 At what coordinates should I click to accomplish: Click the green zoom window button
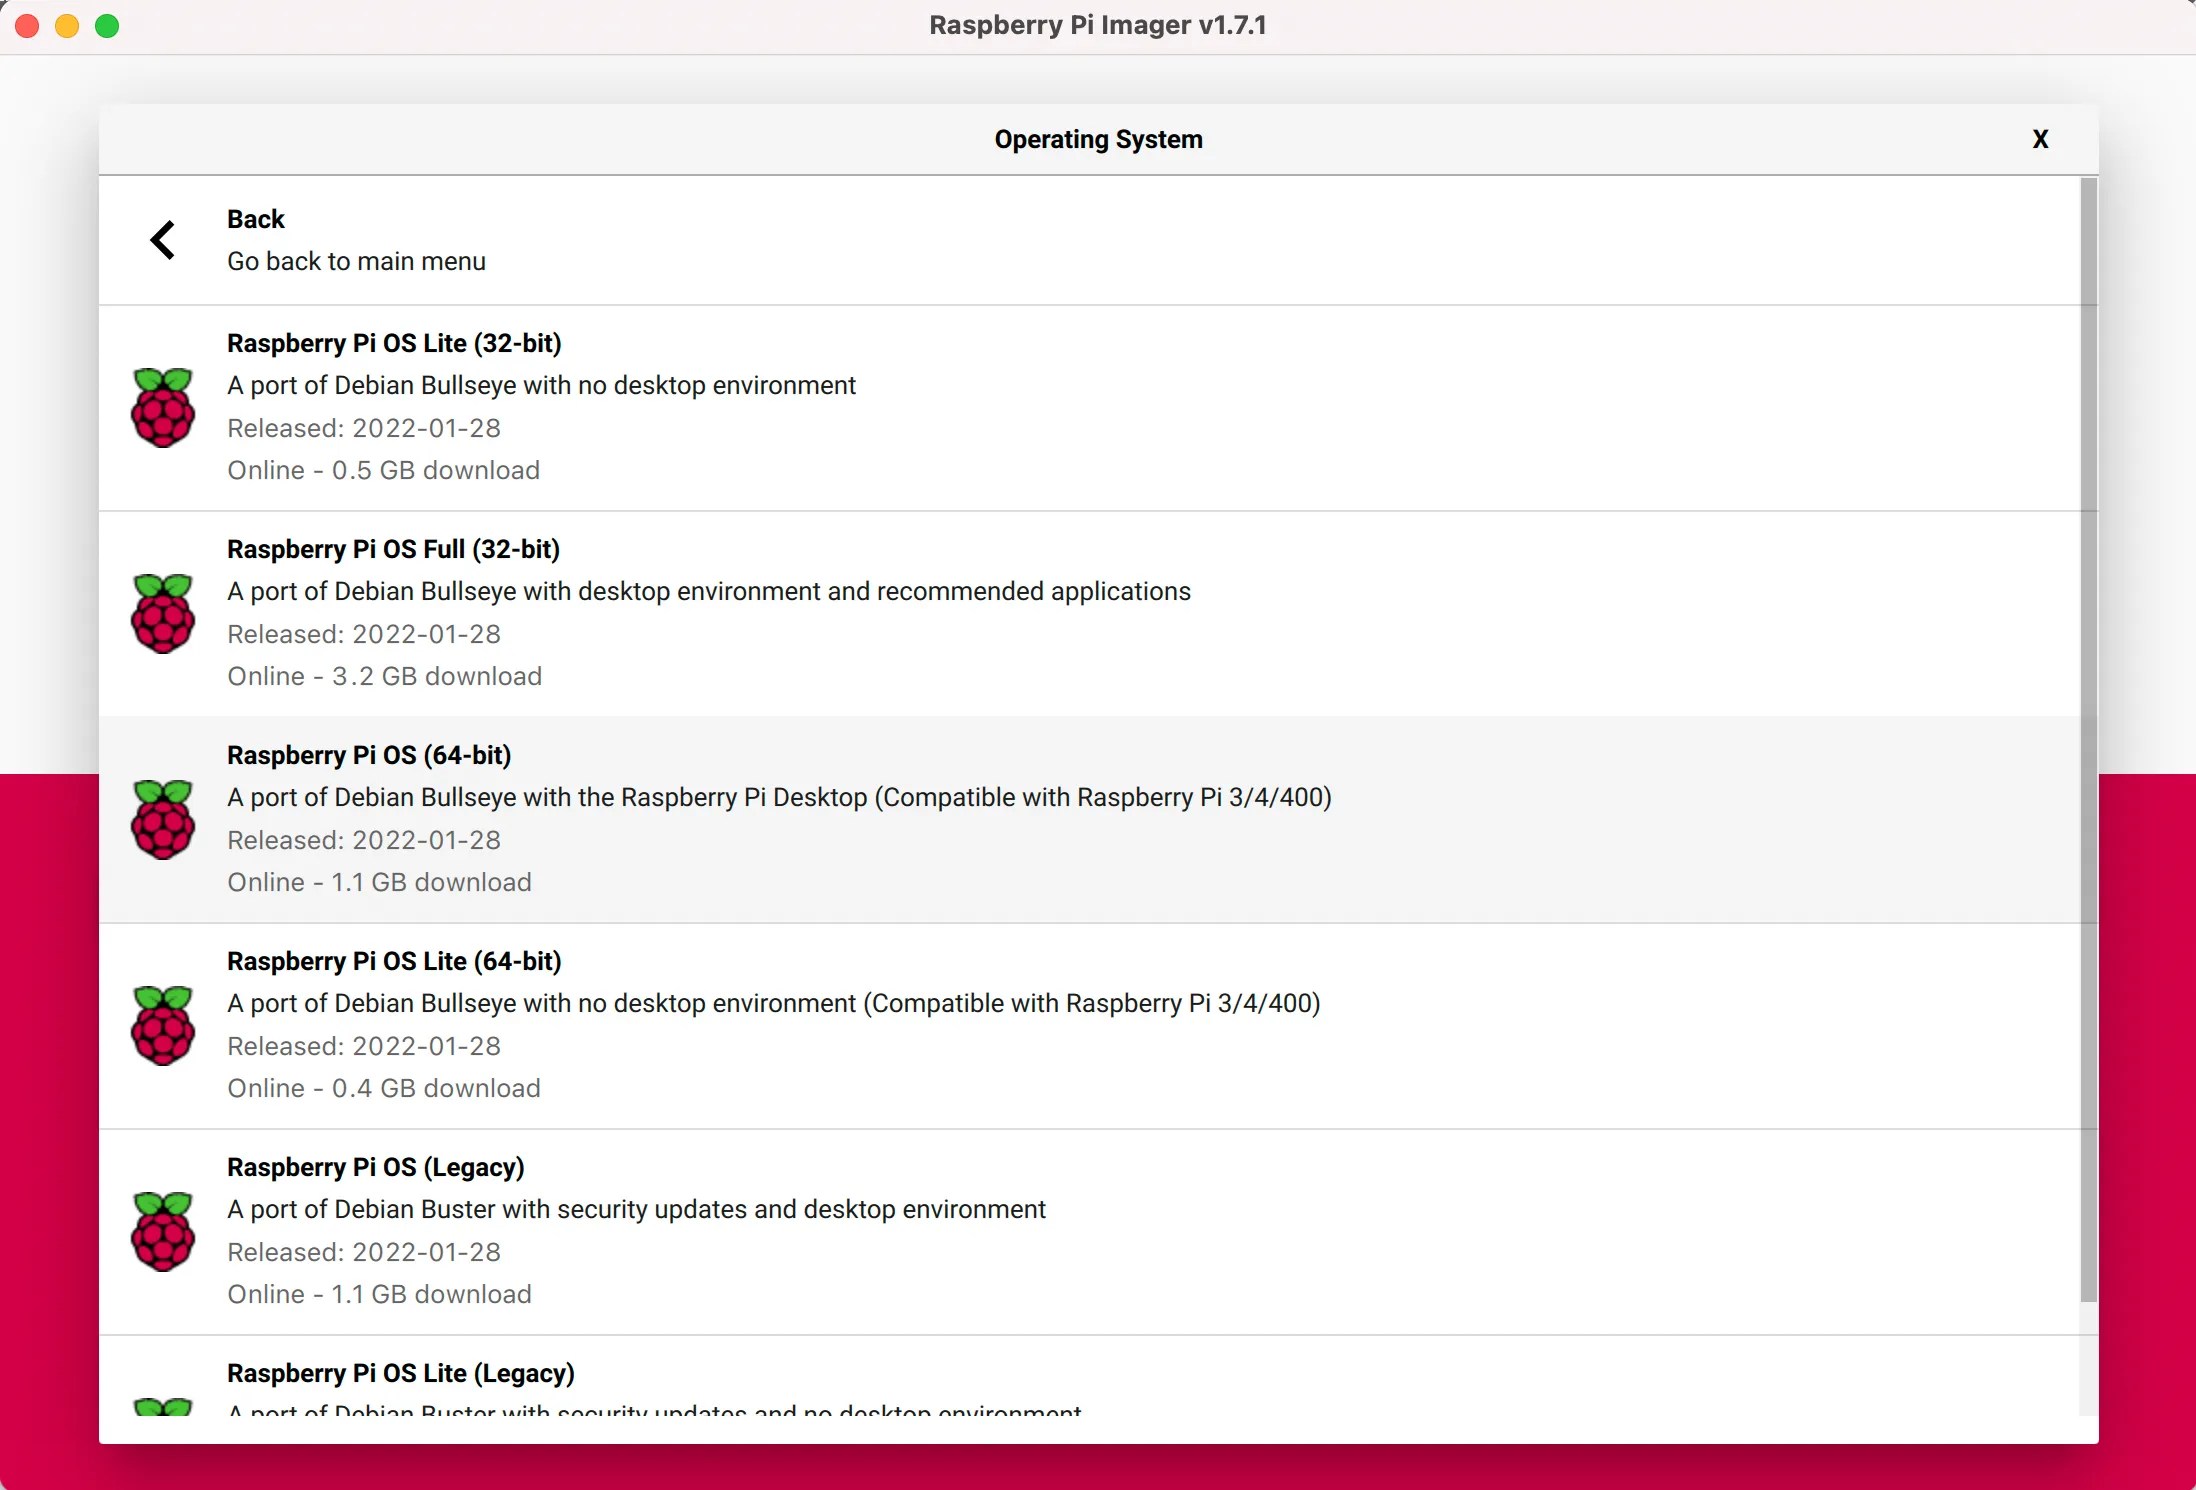coord(106,26)
